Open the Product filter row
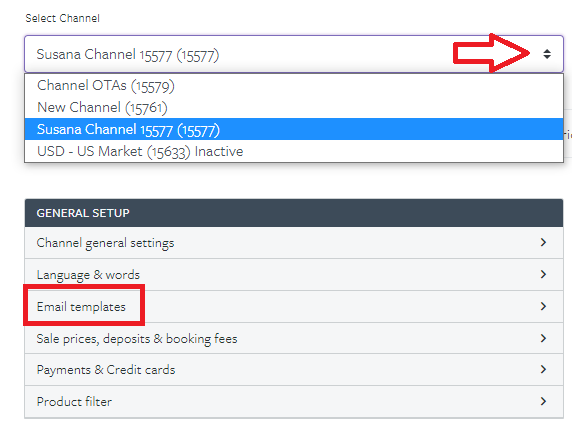The height and width of the screenshot is (445, 572). tap(294, 402)
